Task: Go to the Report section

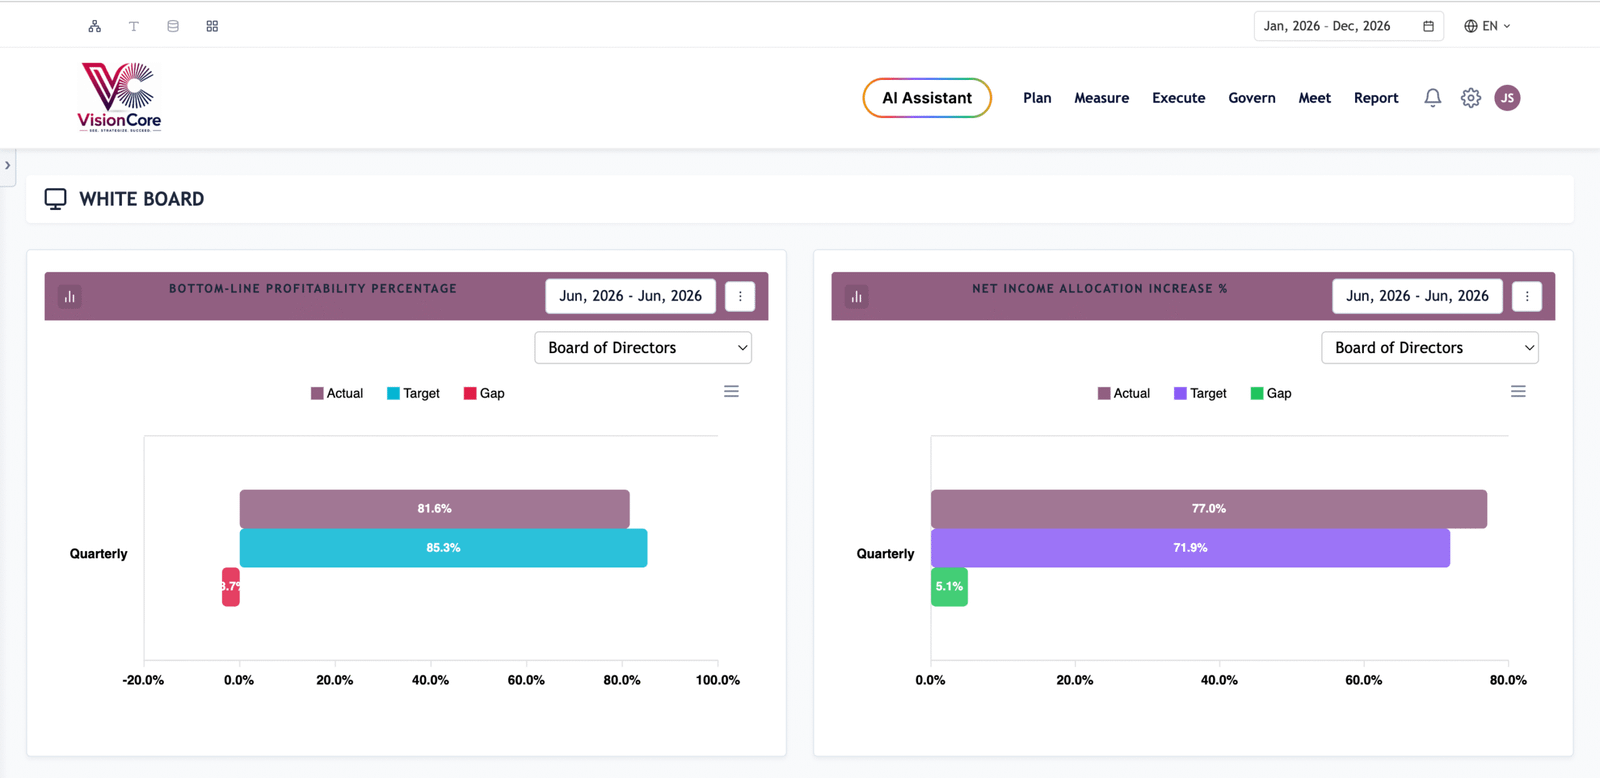Action: [x=1376, y=98]
